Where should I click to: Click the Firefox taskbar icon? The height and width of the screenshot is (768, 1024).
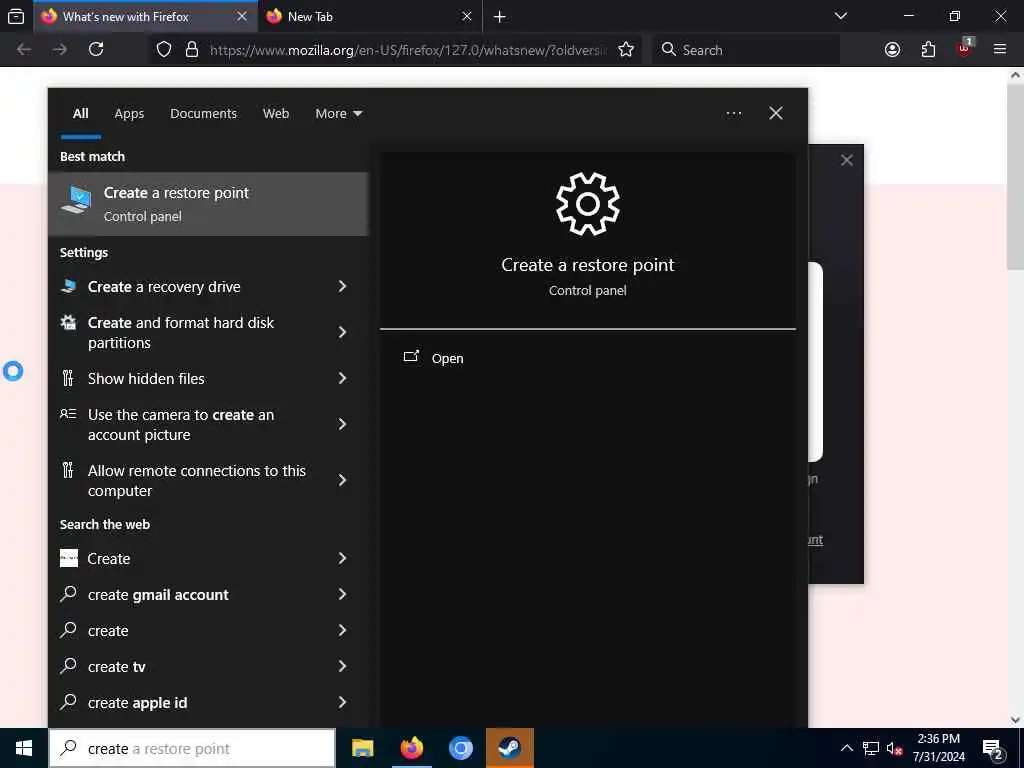pos(411,748)
